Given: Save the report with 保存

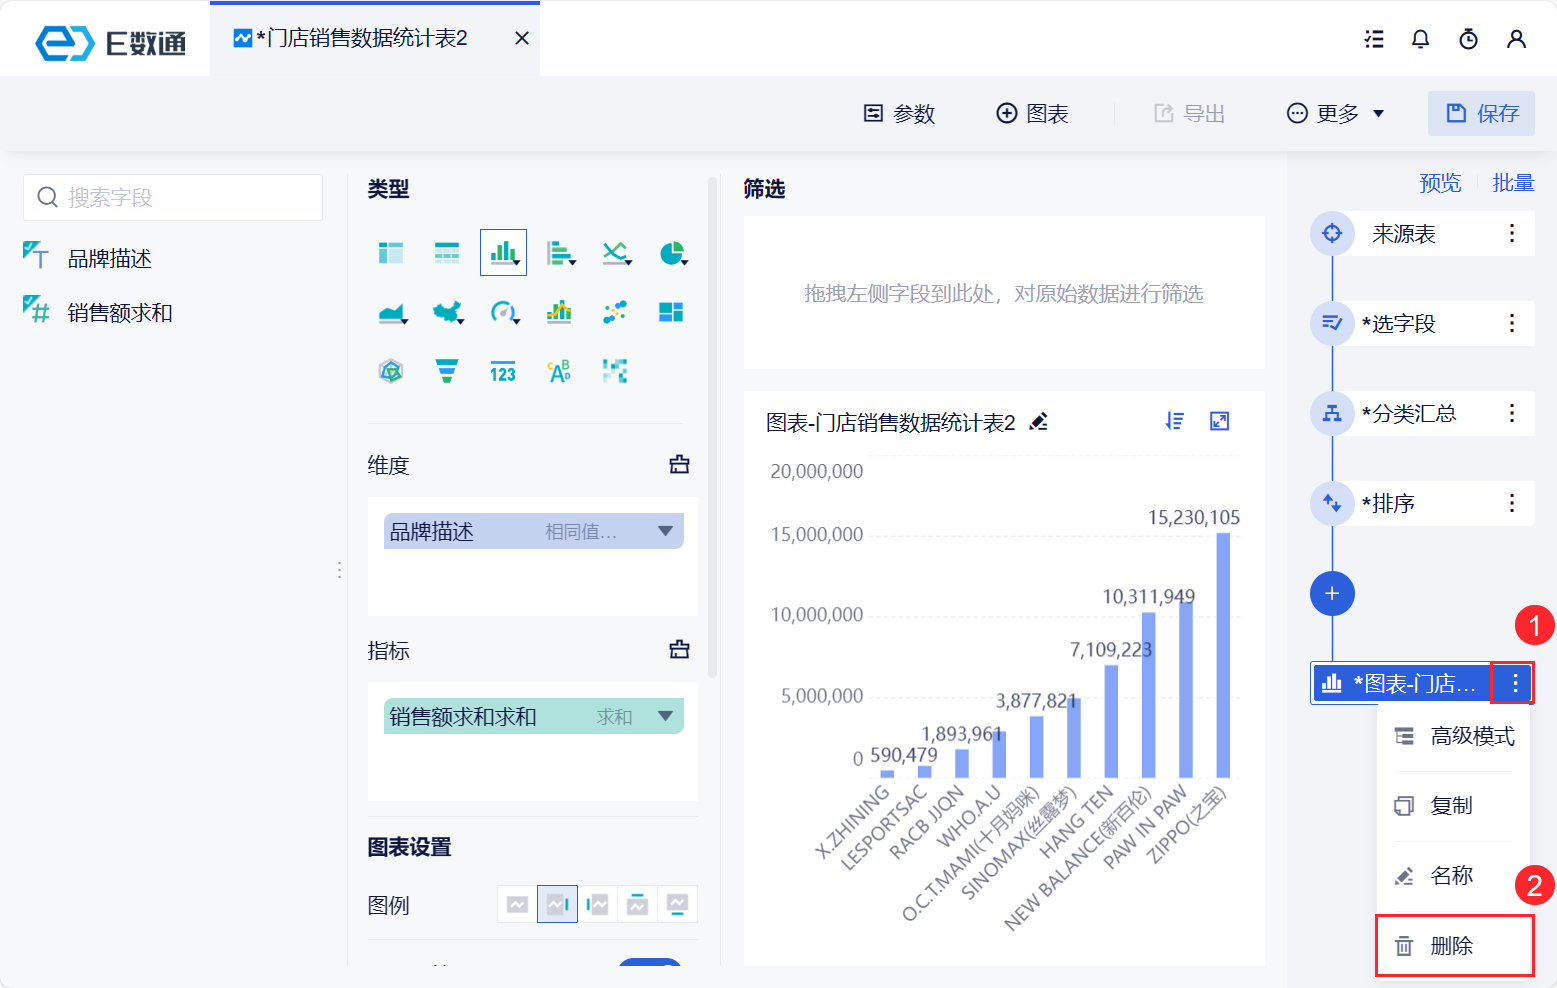Looking at the screenshot, I should 1481,113.
